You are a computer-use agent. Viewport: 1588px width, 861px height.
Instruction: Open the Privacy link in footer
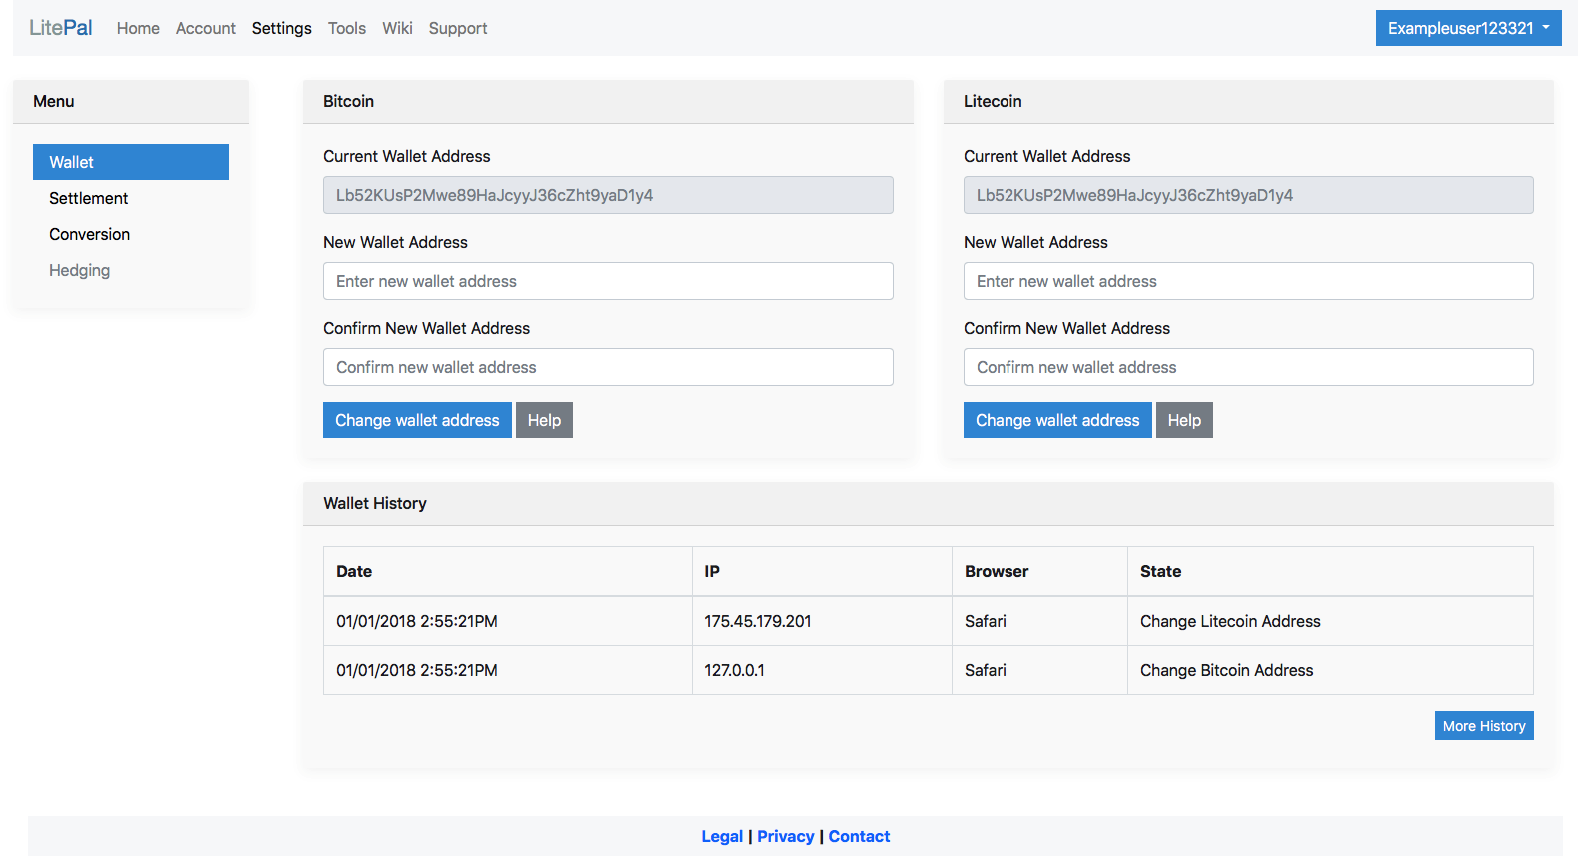pos(785,836)
